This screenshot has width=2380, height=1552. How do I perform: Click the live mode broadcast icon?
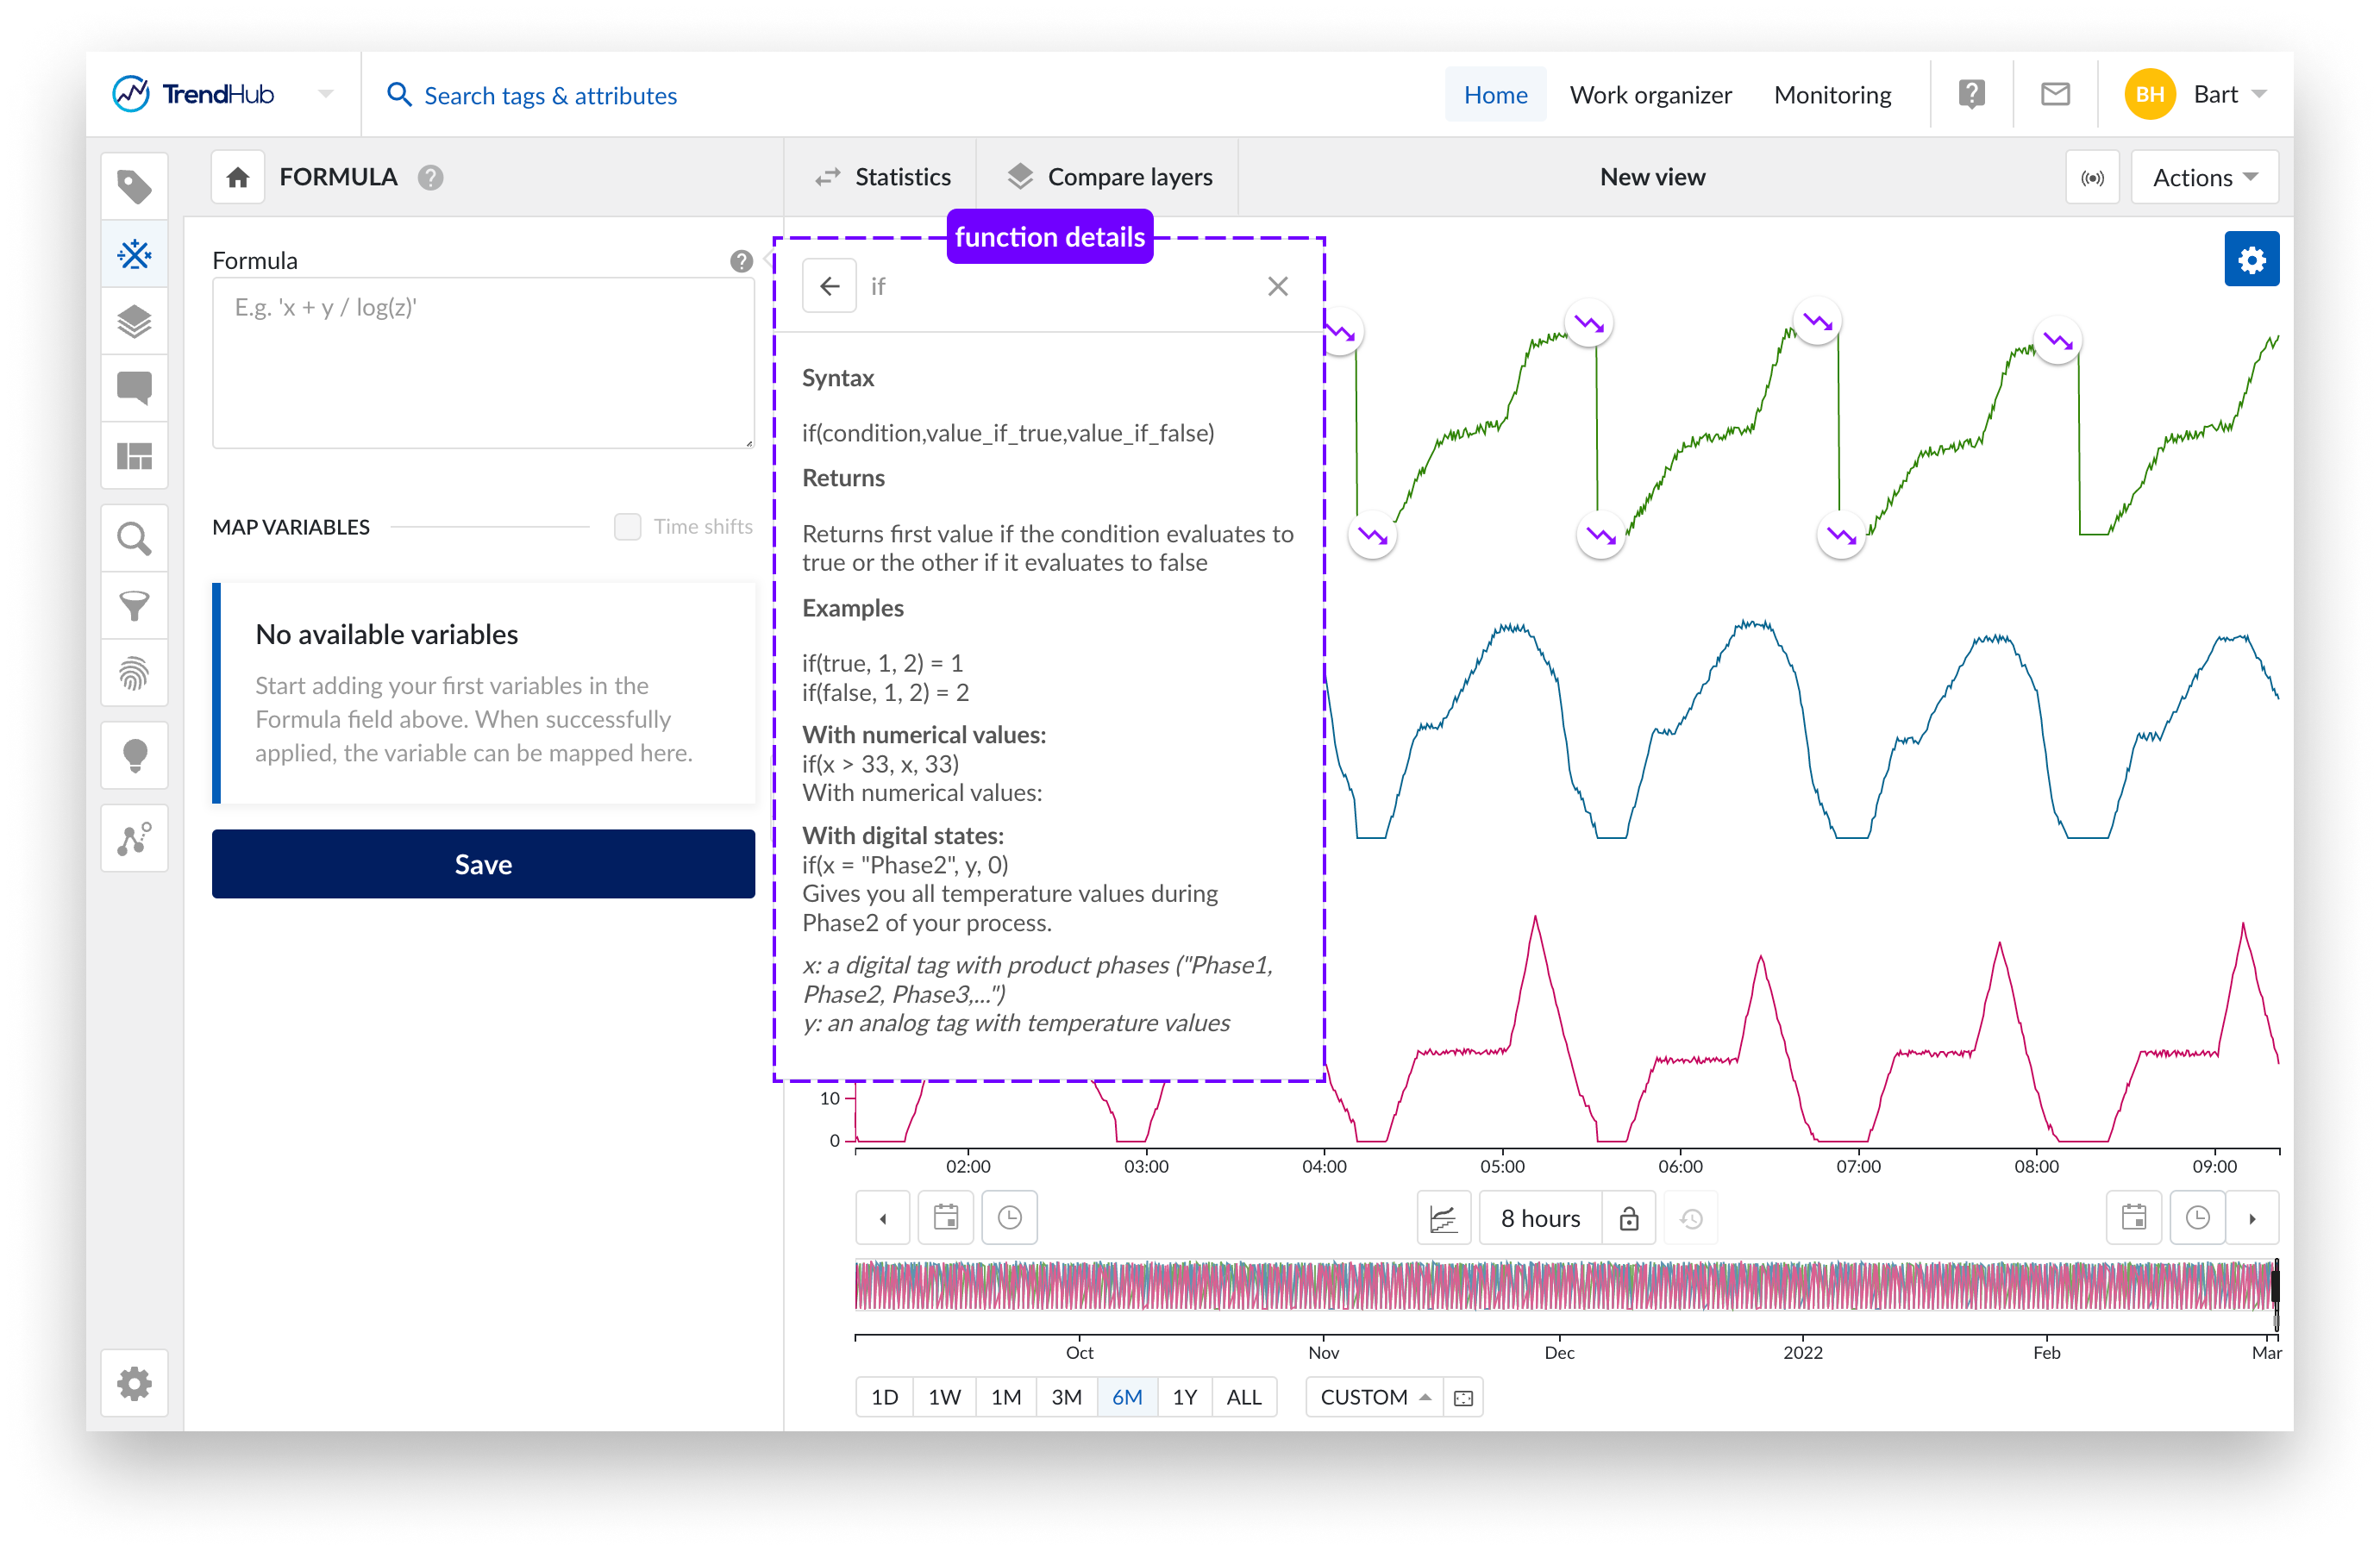point(2091,178)
